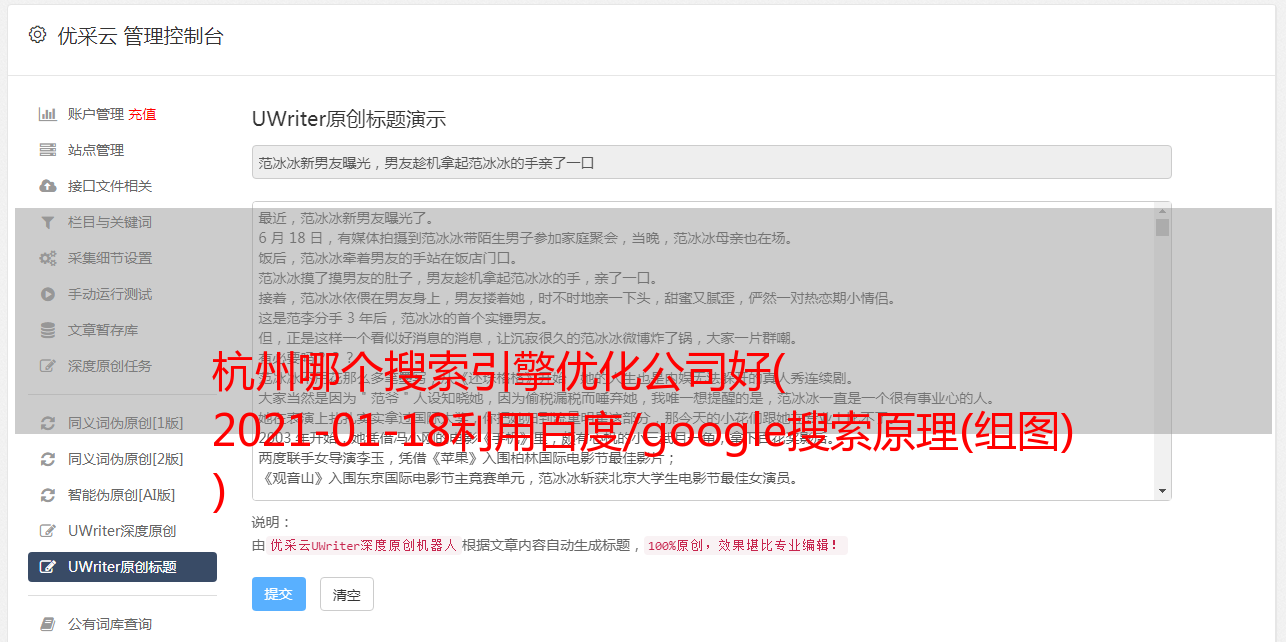Click the article text scrollbar thumb
This screenshot has width=1286, height=642.
pos(1162,227)
